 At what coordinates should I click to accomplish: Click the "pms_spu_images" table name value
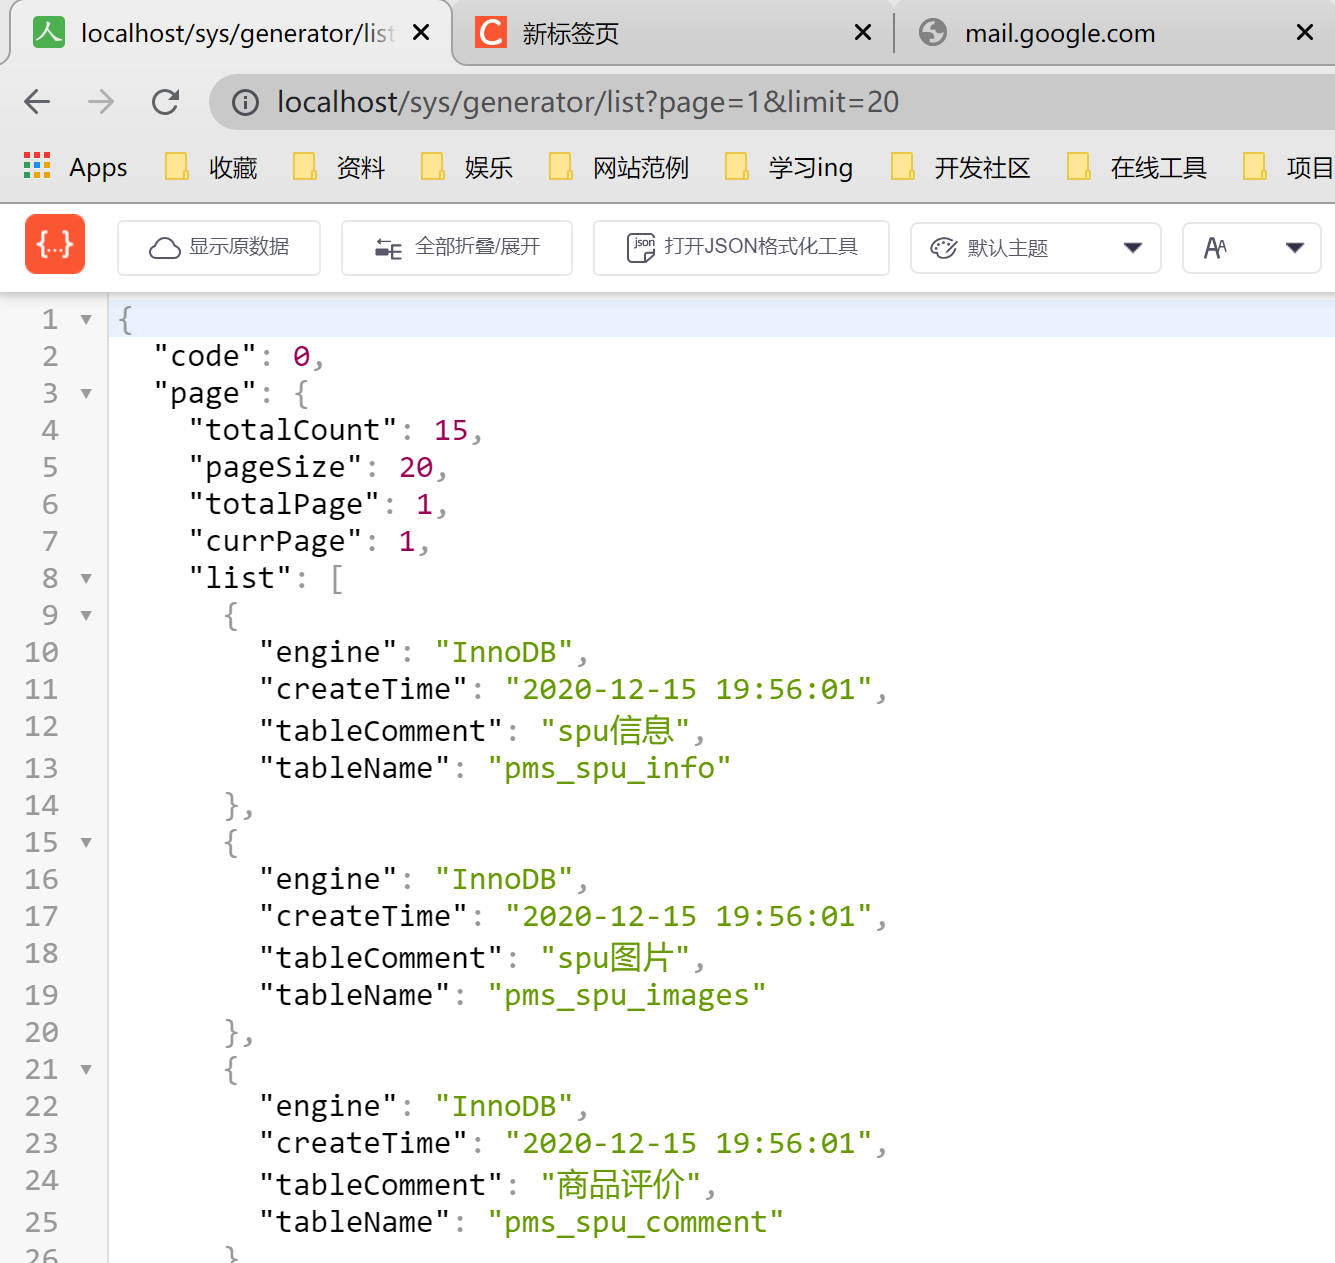point(627,995)
